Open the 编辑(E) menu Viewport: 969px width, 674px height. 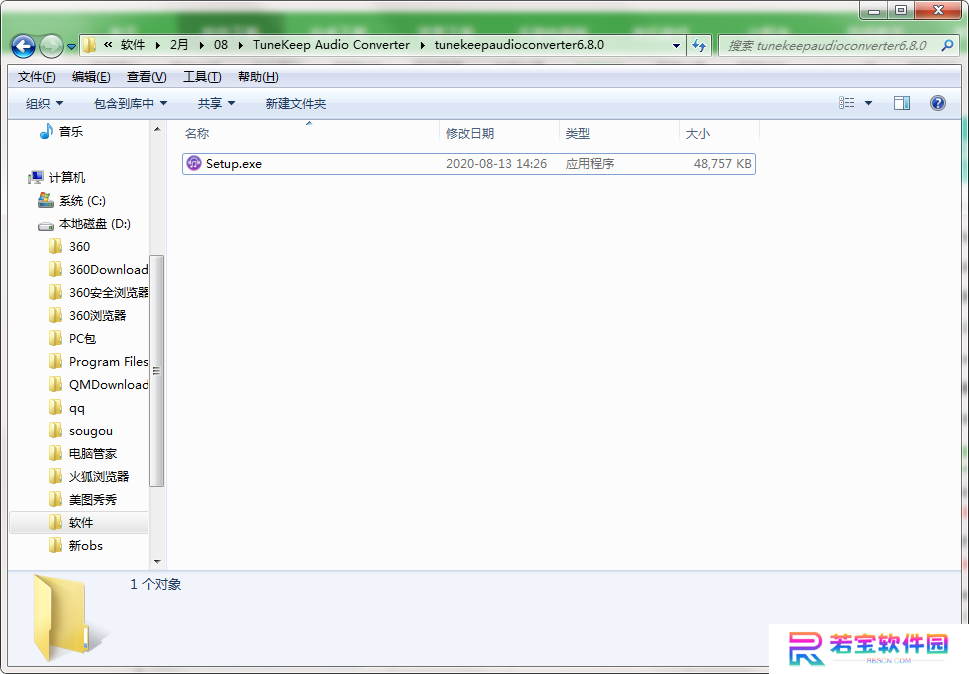[91, 77]
